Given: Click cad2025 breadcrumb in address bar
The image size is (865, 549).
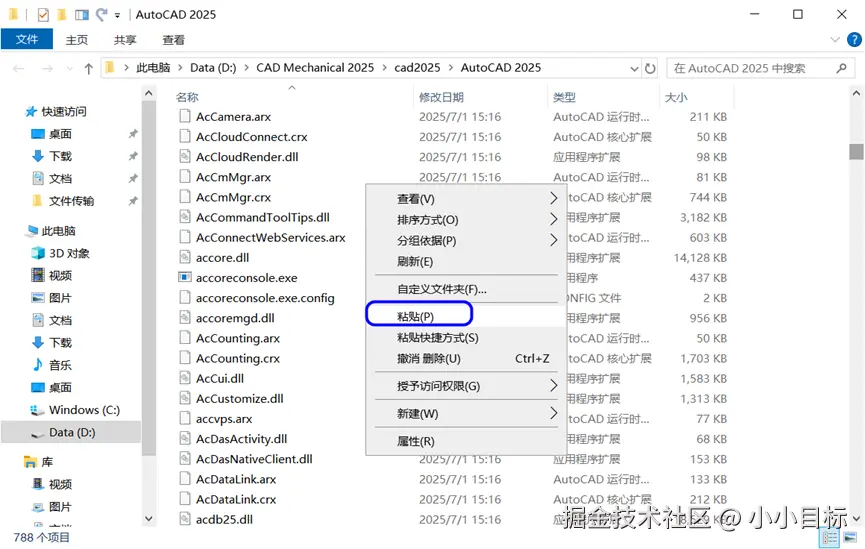Looking at the screenshot, I should tap(417, 68).
